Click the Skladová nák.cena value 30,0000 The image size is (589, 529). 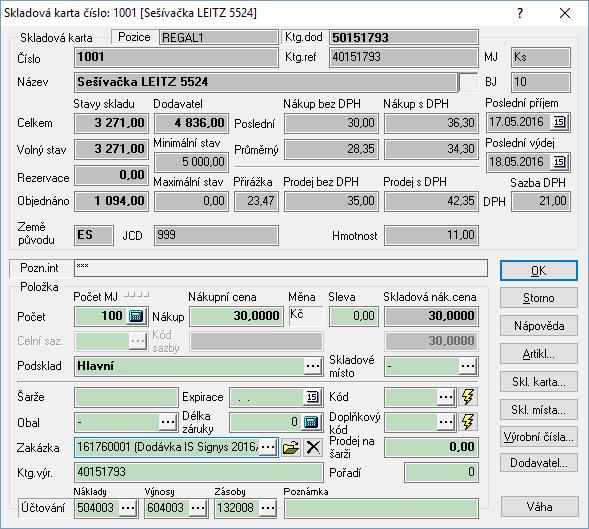click(431, 316)
